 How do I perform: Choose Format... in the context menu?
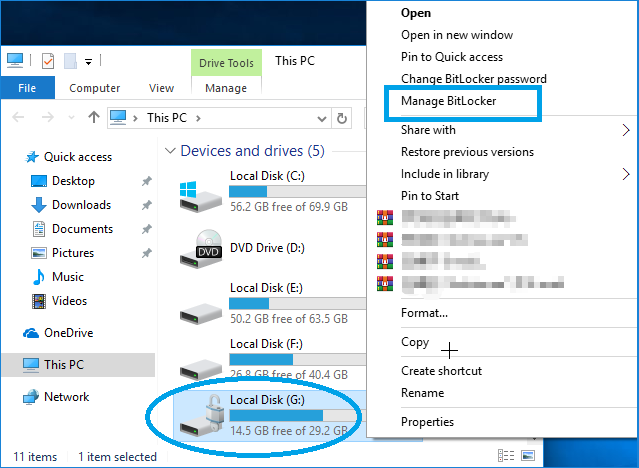(424, 313)
